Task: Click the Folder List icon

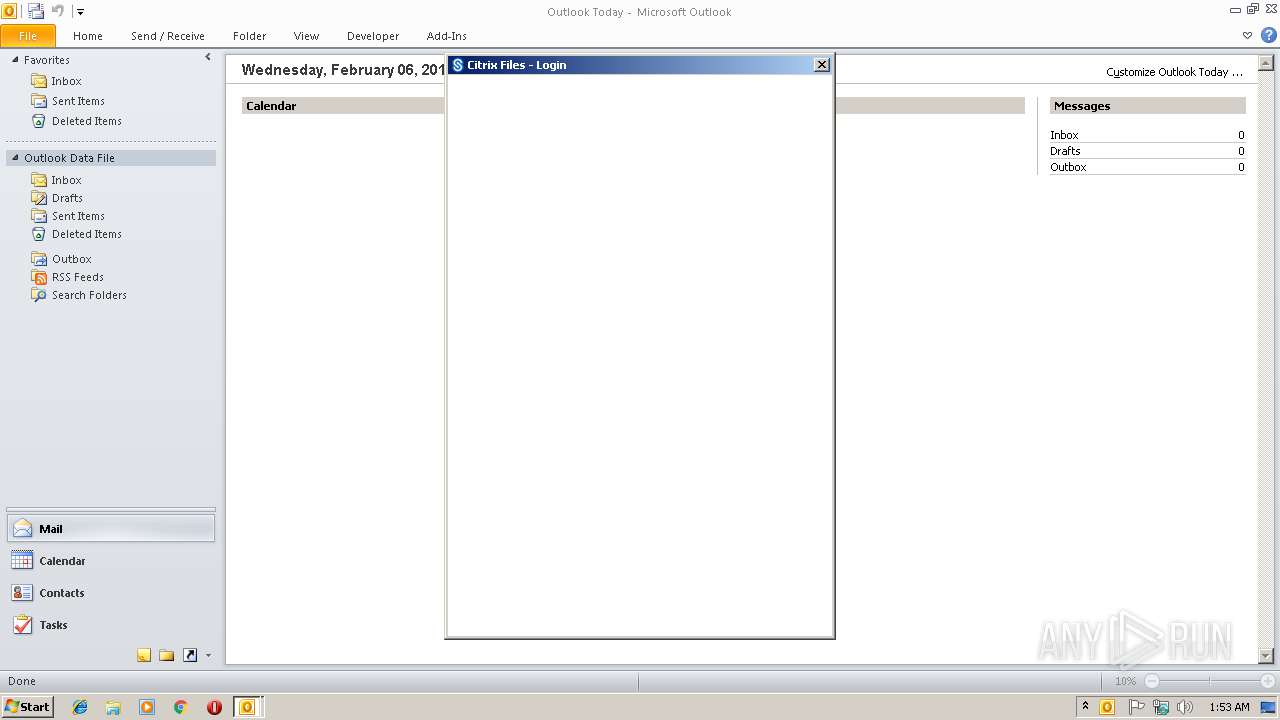Action: (x=167, y=655)
